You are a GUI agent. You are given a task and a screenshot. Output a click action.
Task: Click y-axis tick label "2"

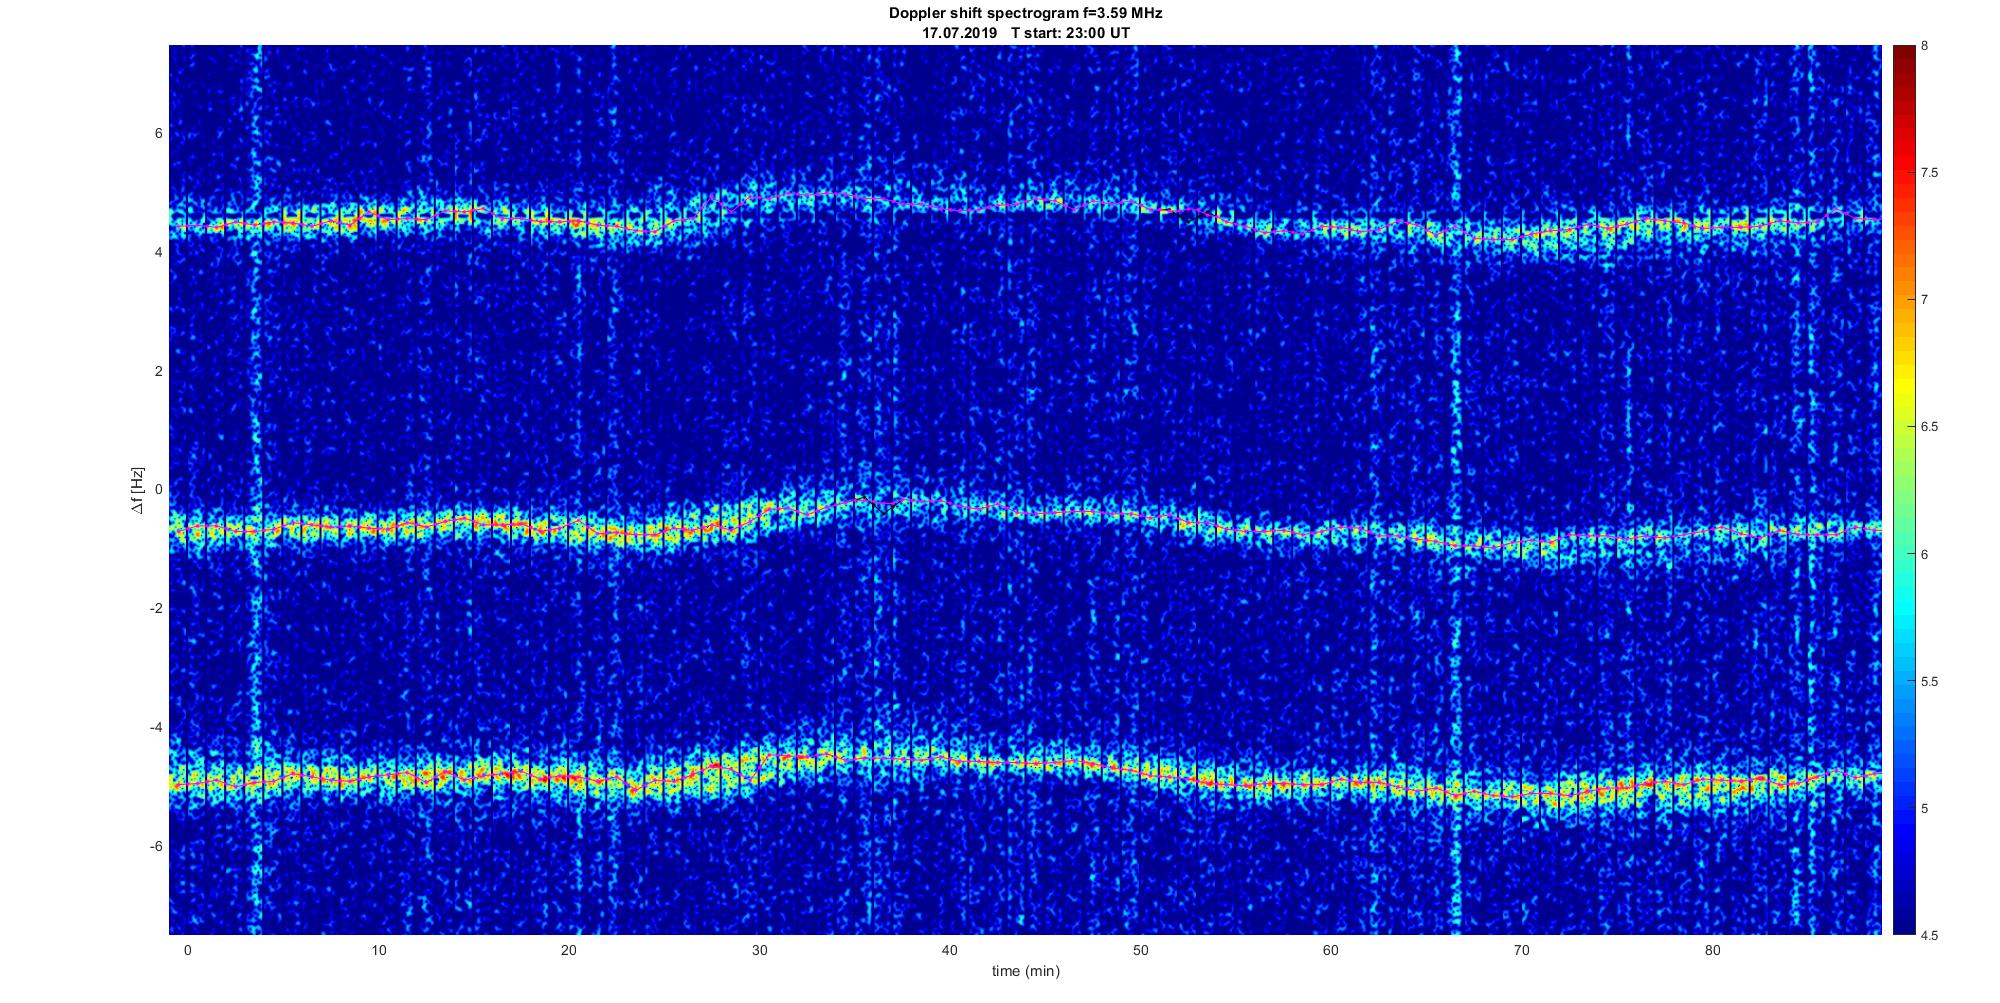tap(159, 371)
